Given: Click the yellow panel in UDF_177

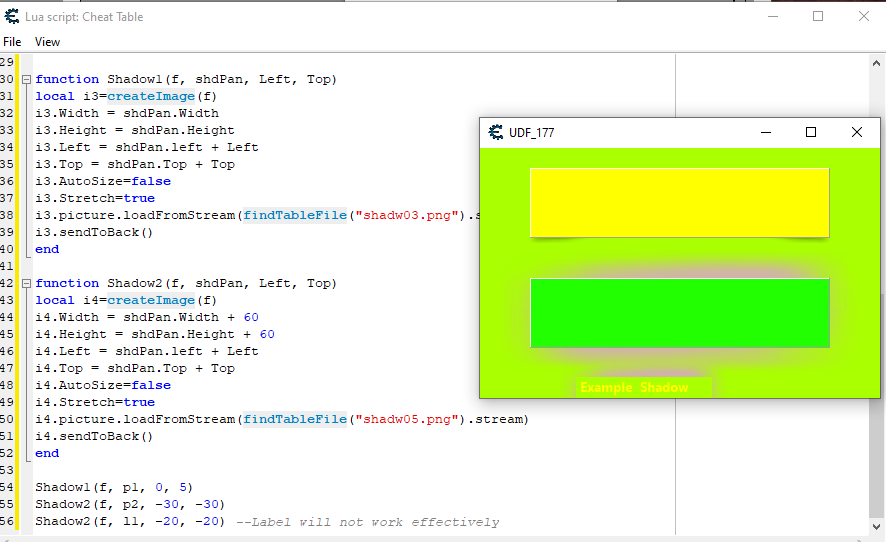Looking at the screenshot, I should point(679,202).
